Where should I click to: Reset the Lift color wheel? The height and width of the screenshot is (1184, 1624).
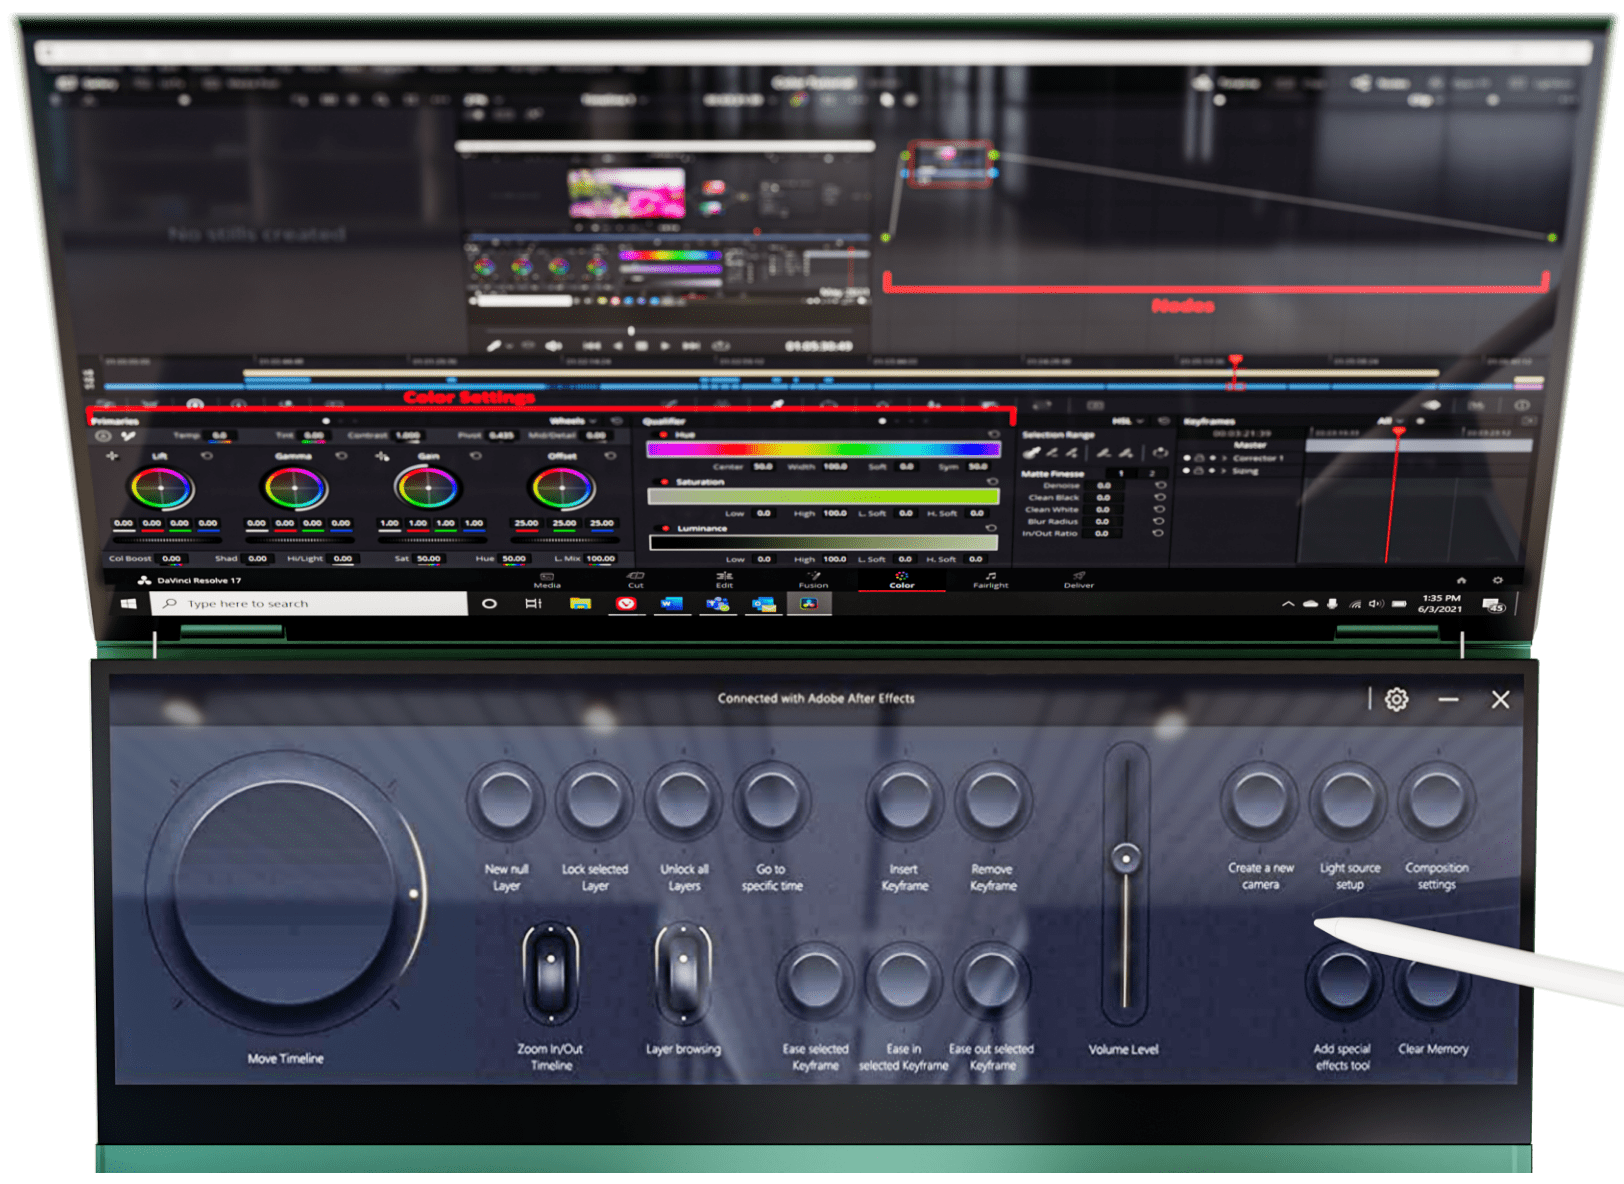click(207, 456)
